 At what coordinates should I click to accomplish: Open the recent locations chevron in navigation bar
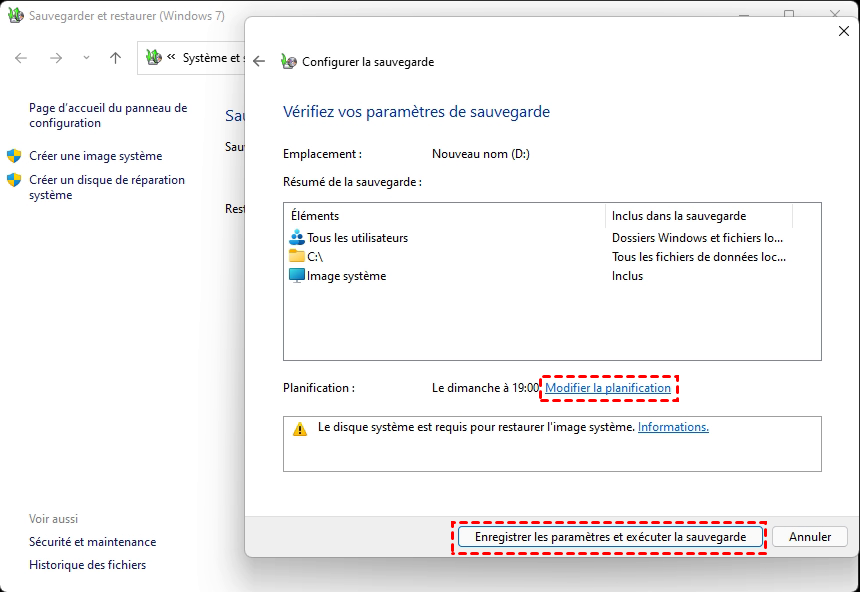tap(86, 58)
